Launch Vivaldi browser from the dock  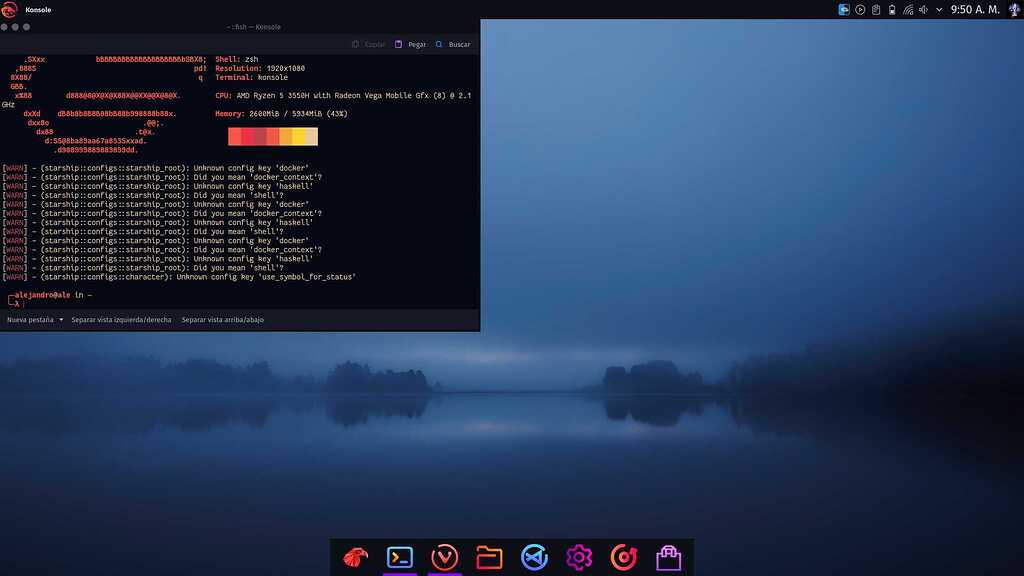[444, 557]
